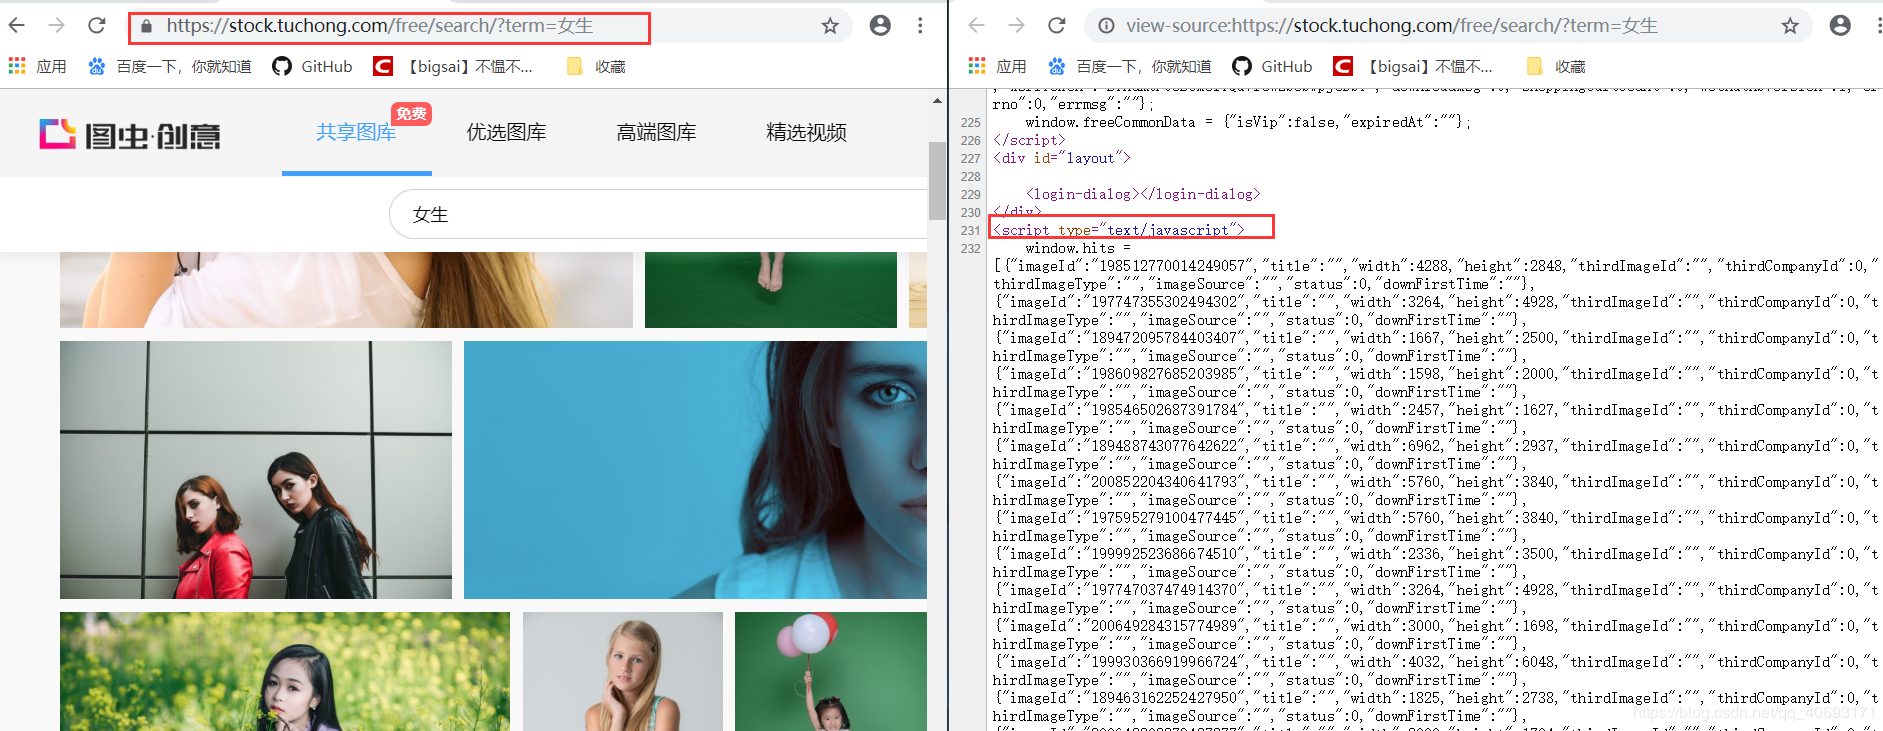Open the 百度一下 bookmark in the view-source window
Viewport: 1883px width, 731px height.
coord(1129,66)
